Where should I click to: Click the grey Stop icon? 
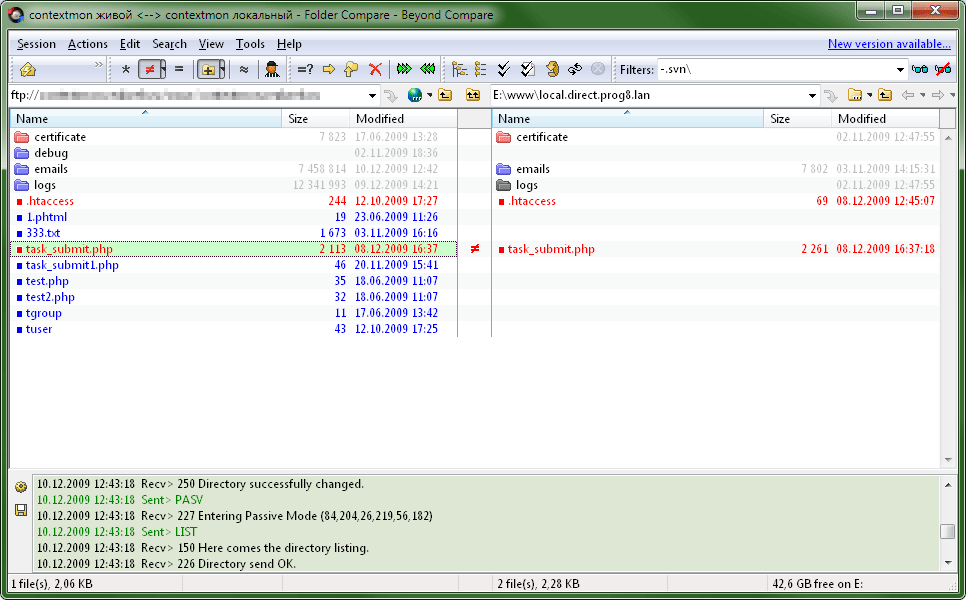click(x=598, y=69)
